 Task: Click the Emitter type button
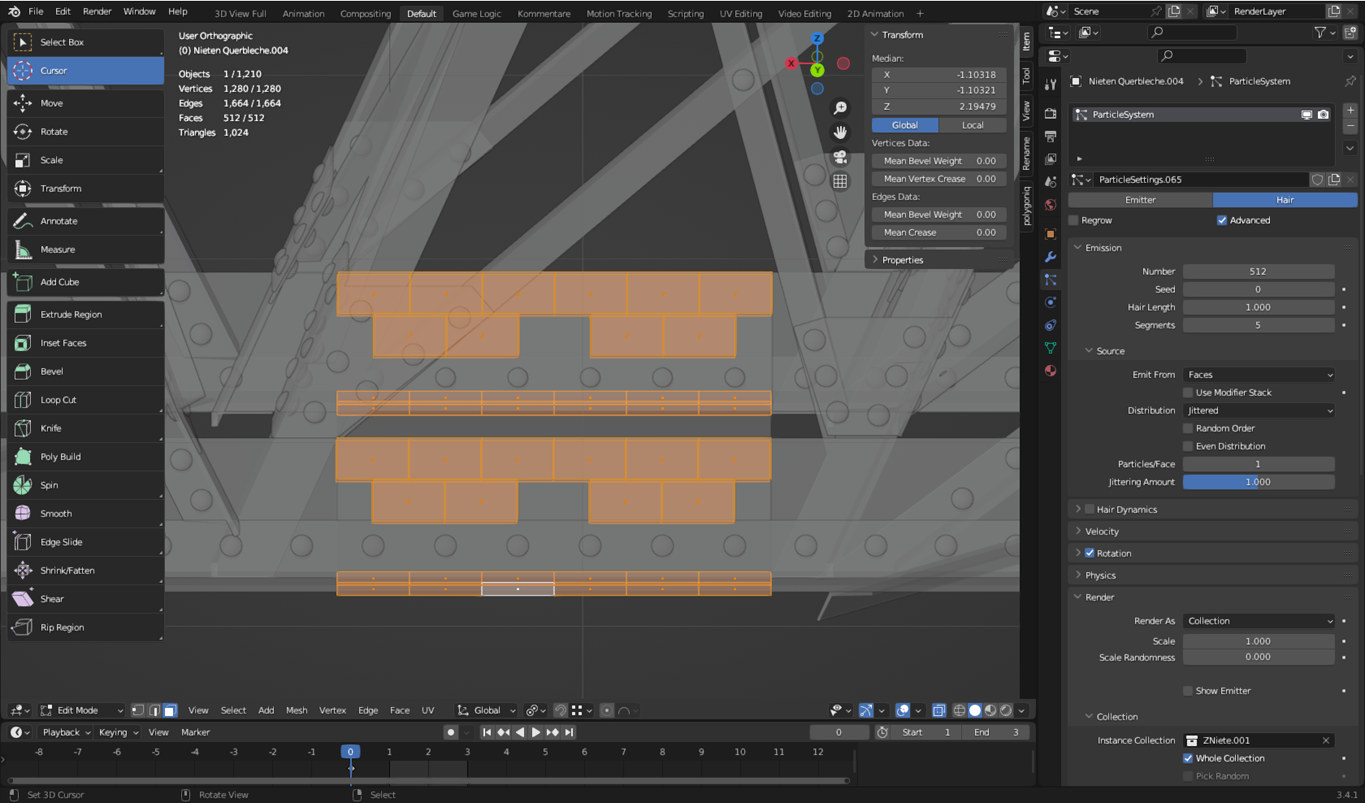tap(1140, 200)
